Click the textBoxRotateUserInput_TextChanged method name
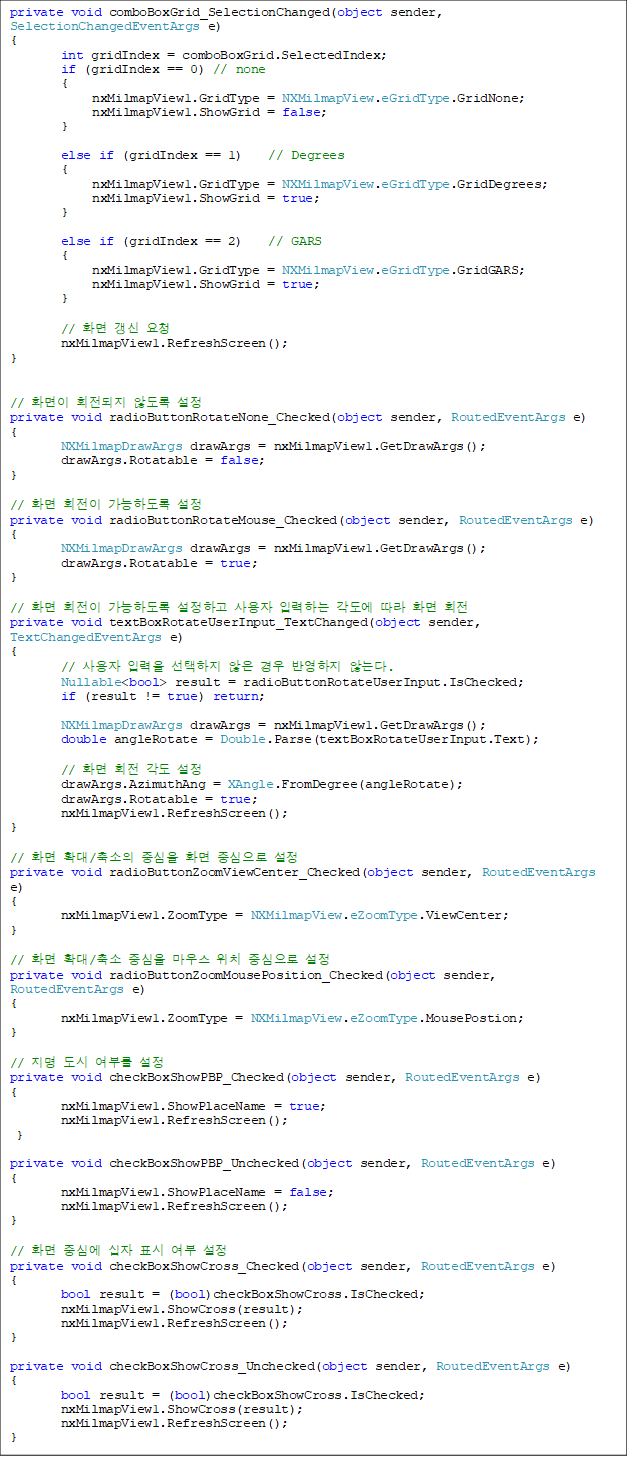627x1459 pixels. click(x=239, y=621)
